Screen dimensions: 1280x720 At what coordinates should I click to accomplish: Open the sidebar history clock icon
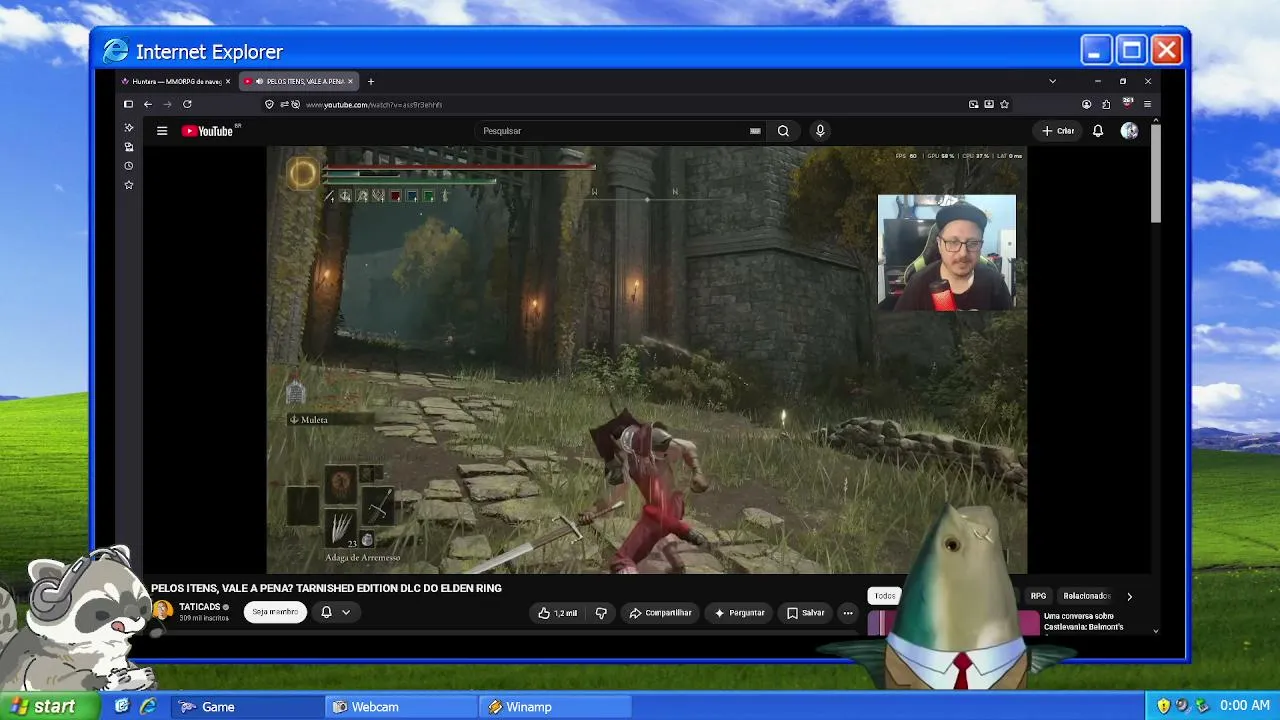(x=128, y=166)
